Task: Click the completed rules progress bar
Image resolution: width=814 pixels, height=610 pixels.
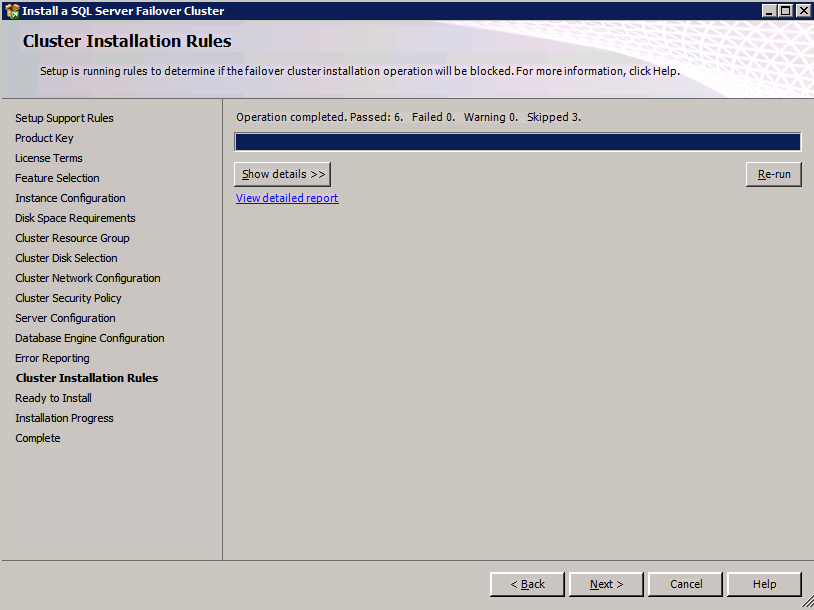Action: [x=518, y=142]
